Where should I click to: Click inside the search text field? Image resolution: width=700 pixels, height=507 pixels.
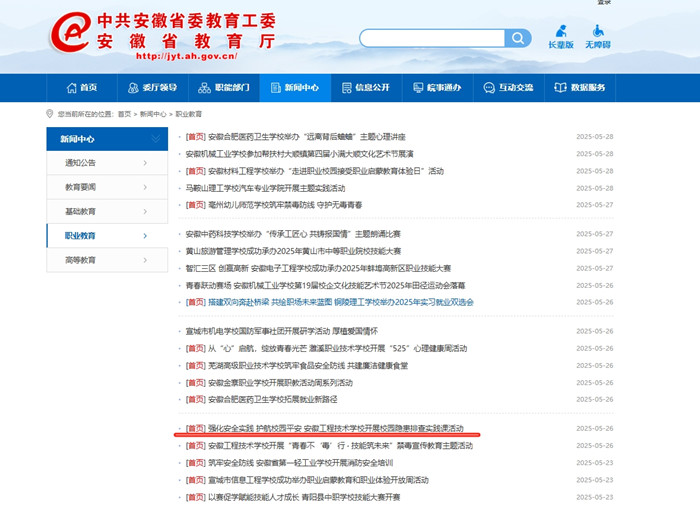point(430,38)
